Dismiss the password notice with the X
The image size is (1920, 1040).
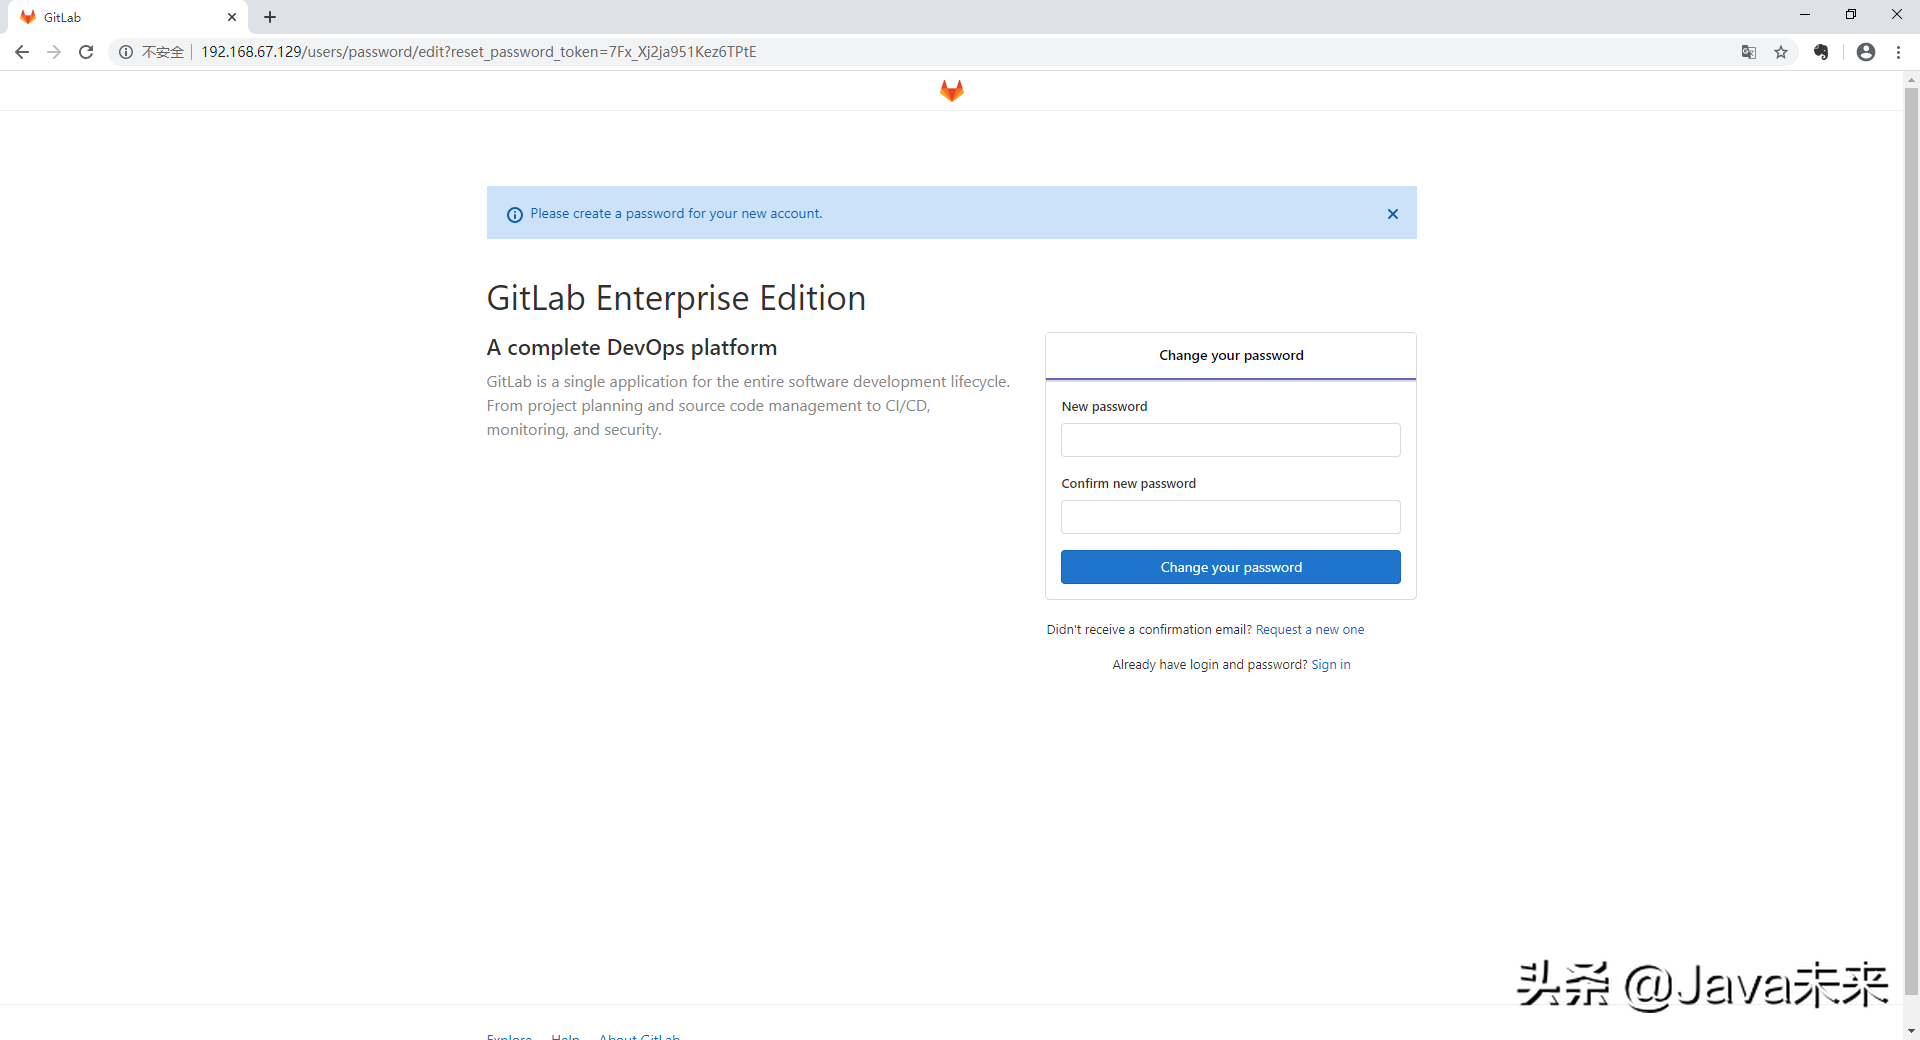click(x=1392, y=214)
